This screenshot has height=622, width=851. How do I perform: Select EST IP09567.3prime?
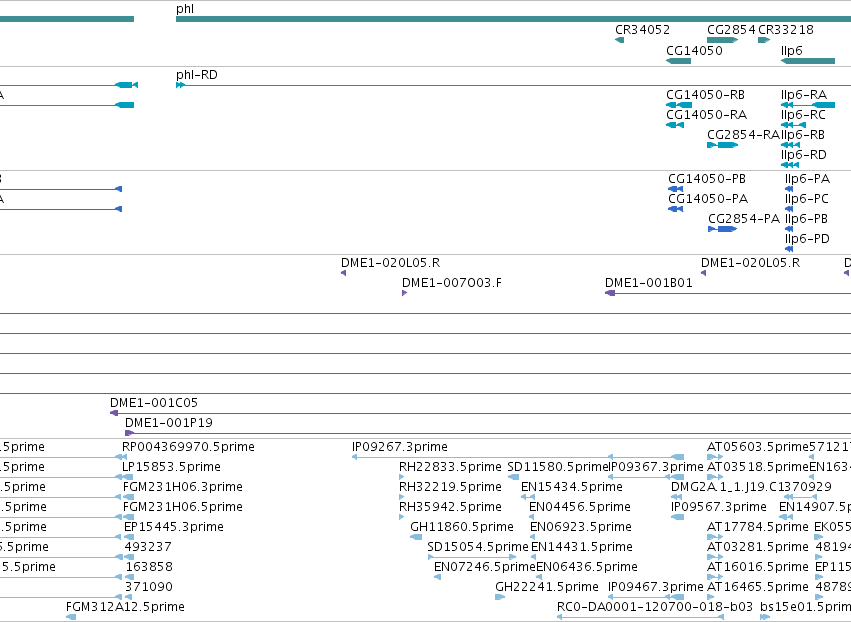[x=719, y=507]
